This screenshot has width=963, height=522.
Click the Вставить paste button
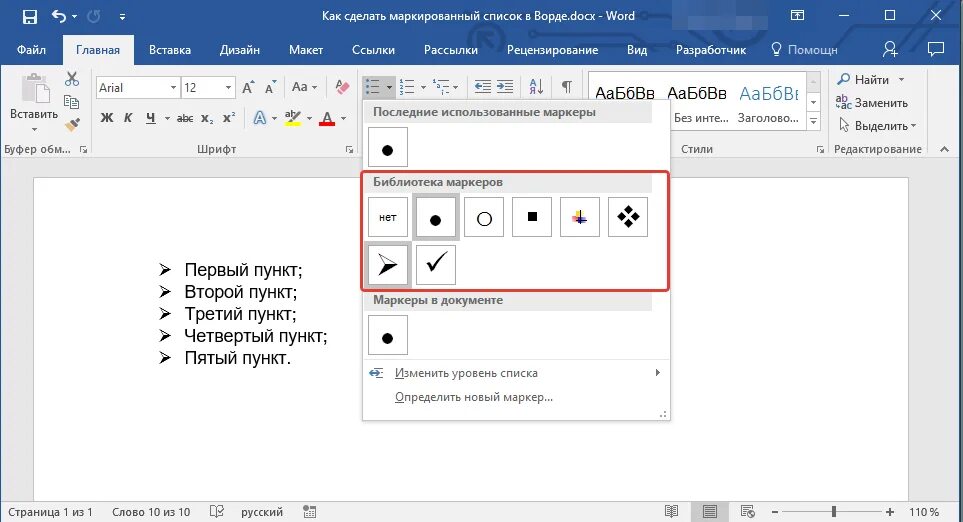click(x=34, y=101)
